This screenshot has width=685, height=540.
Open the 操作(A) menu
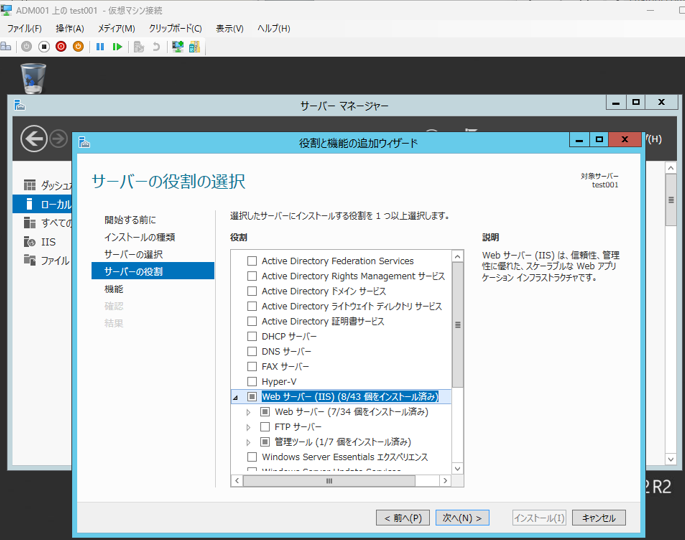(70, 28)
